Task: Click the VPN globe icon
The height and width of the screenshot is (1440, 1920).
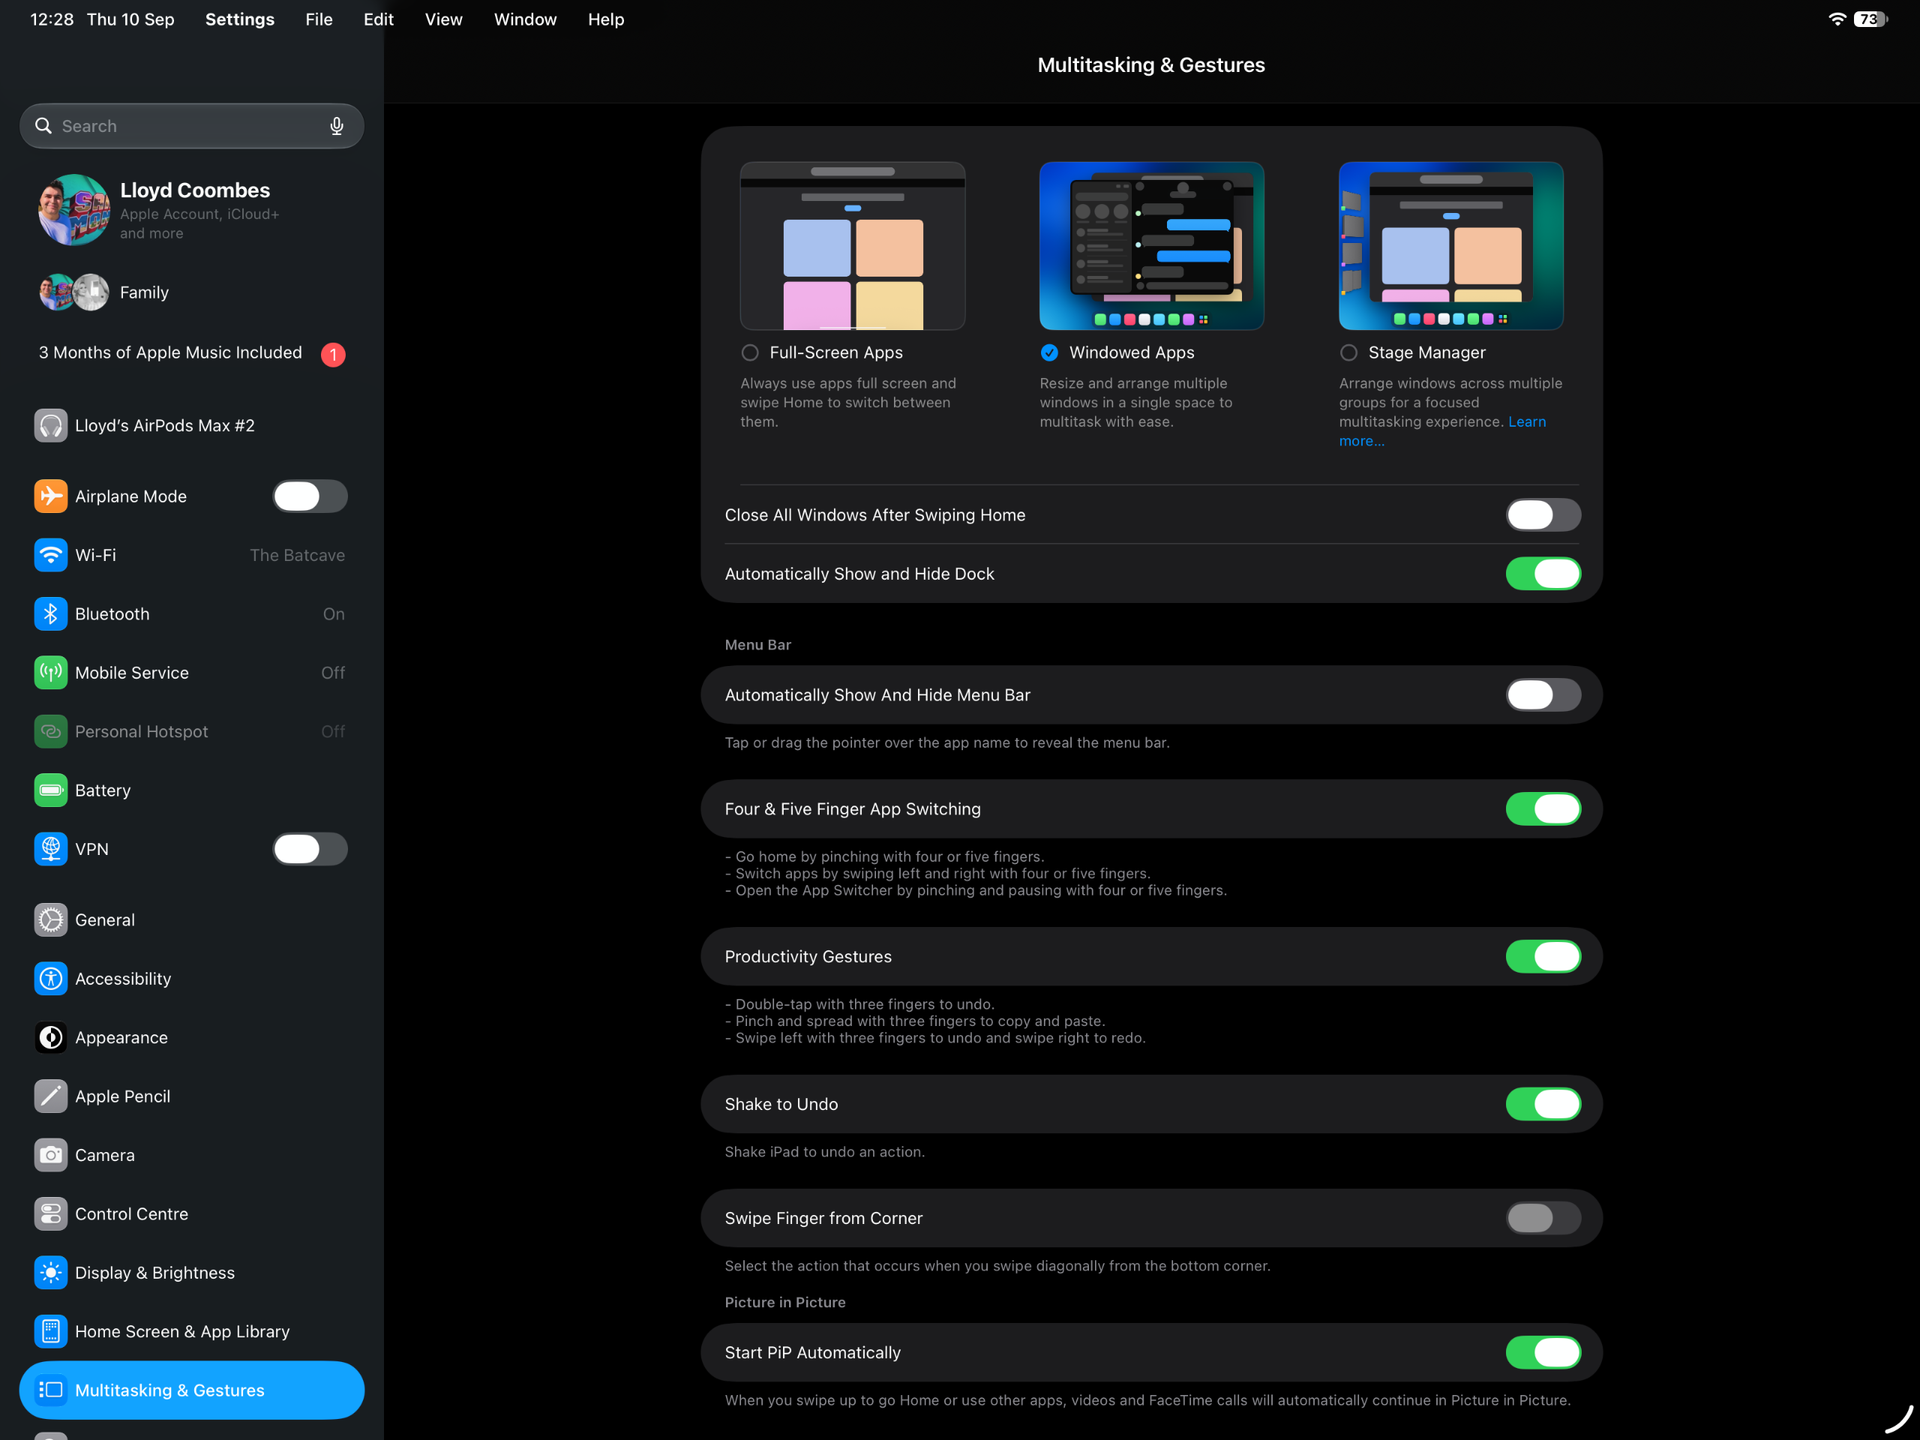Action: [x=51, y=849]
